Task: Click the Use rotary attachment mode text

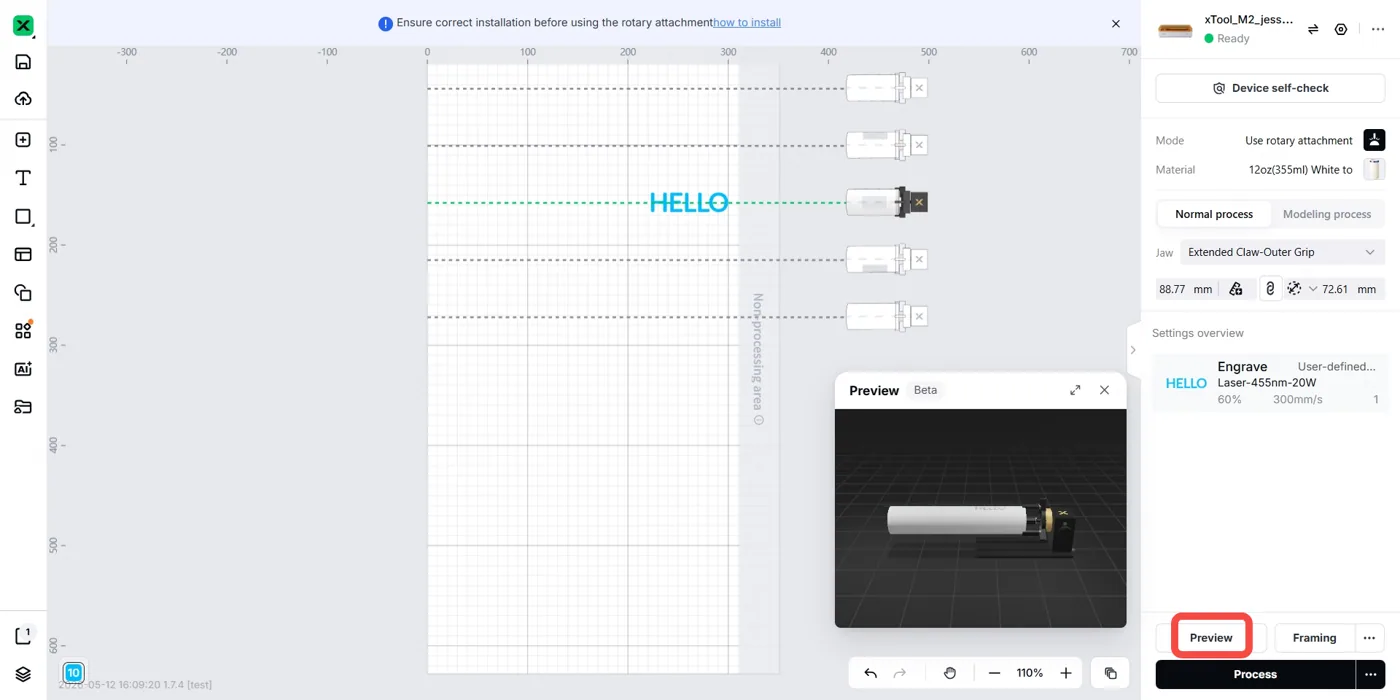Action: pos(1298,141)
